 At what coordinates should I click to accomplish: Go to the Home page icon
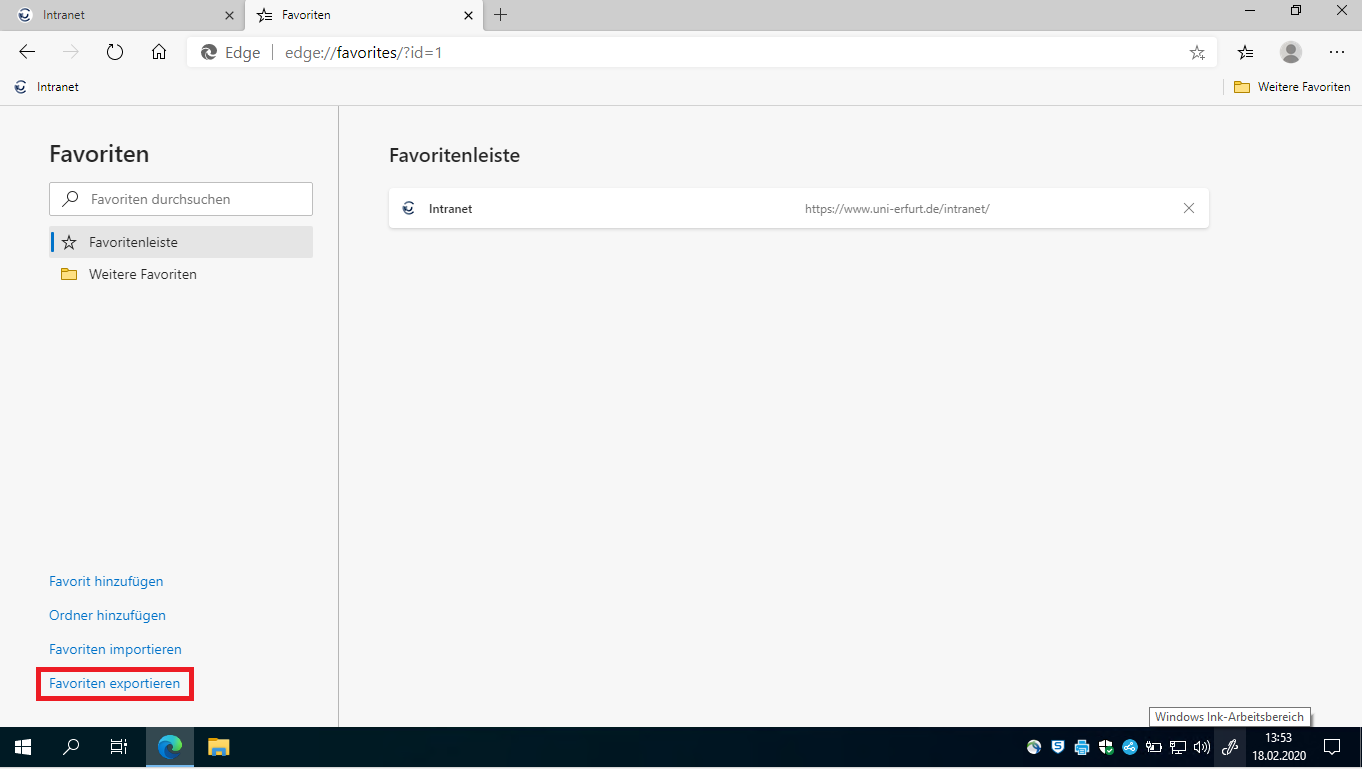point(159,52)
